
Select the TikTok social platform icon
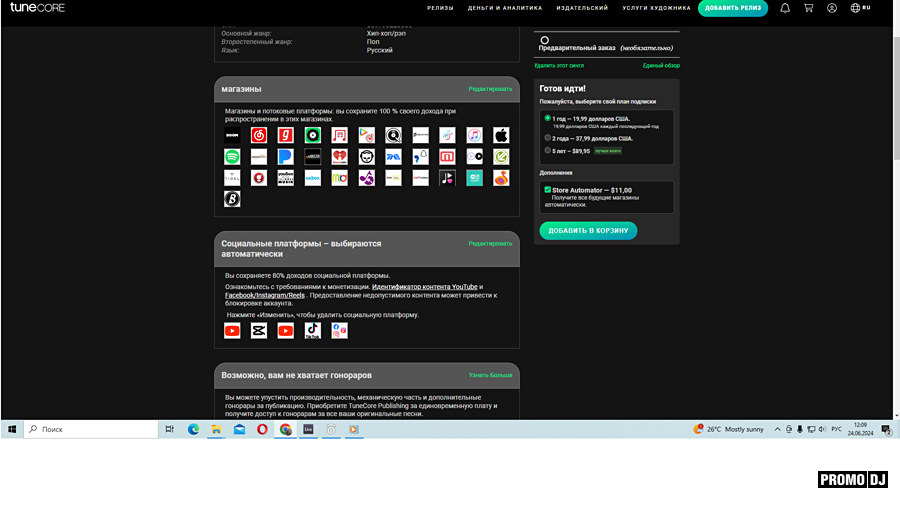click(313, 330)
